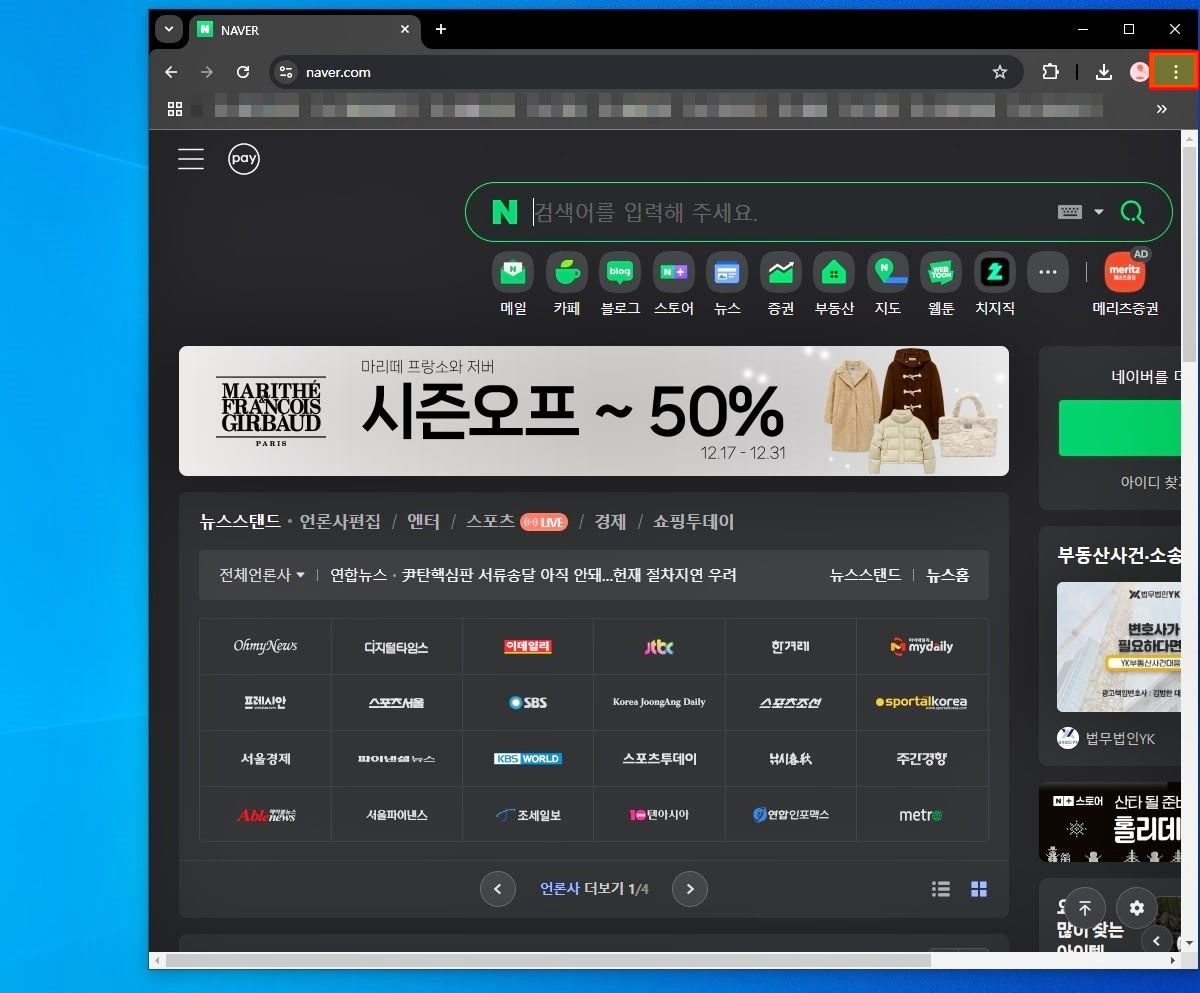Switch newsstand to grid view
Image resolution: width=1200 pixels, height=993 pixels.
(979, 888)
